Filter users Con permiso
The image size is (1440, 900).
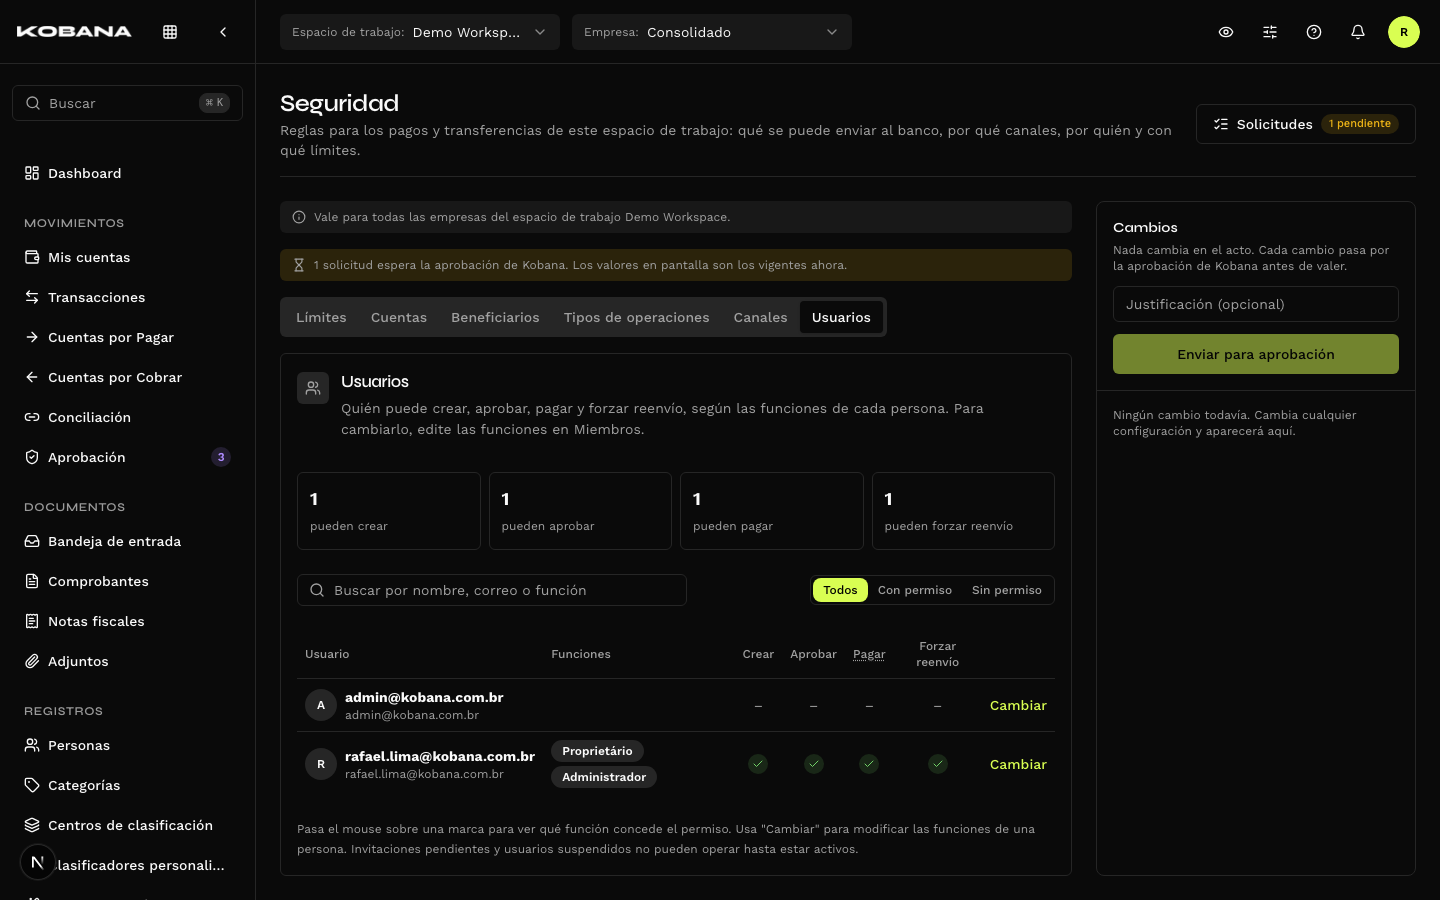tap(915, 590)
